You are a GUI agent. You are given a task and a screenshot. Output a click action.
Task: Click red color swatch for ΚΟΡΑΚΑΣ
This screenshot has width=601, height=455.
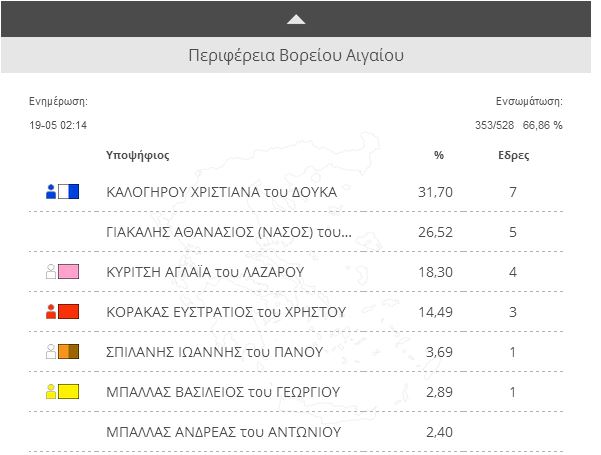pyautogui.click(x=69, y=311)
